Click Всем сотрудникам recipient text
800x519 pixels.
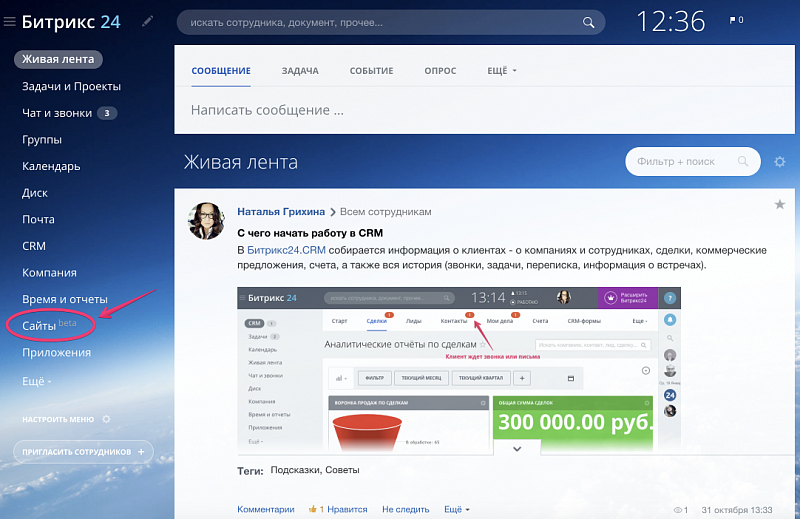pyautogui.click(x=386, y=211)
